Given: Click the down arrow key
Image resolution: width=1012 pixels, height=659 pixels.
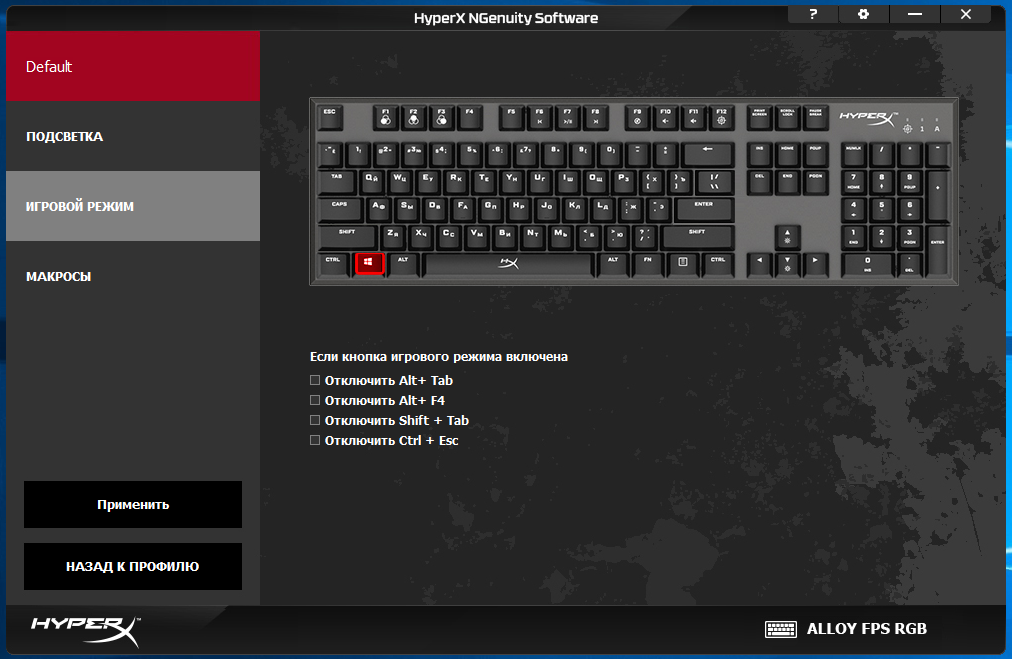Looking at the screenshot, I should tap(787, 265).
